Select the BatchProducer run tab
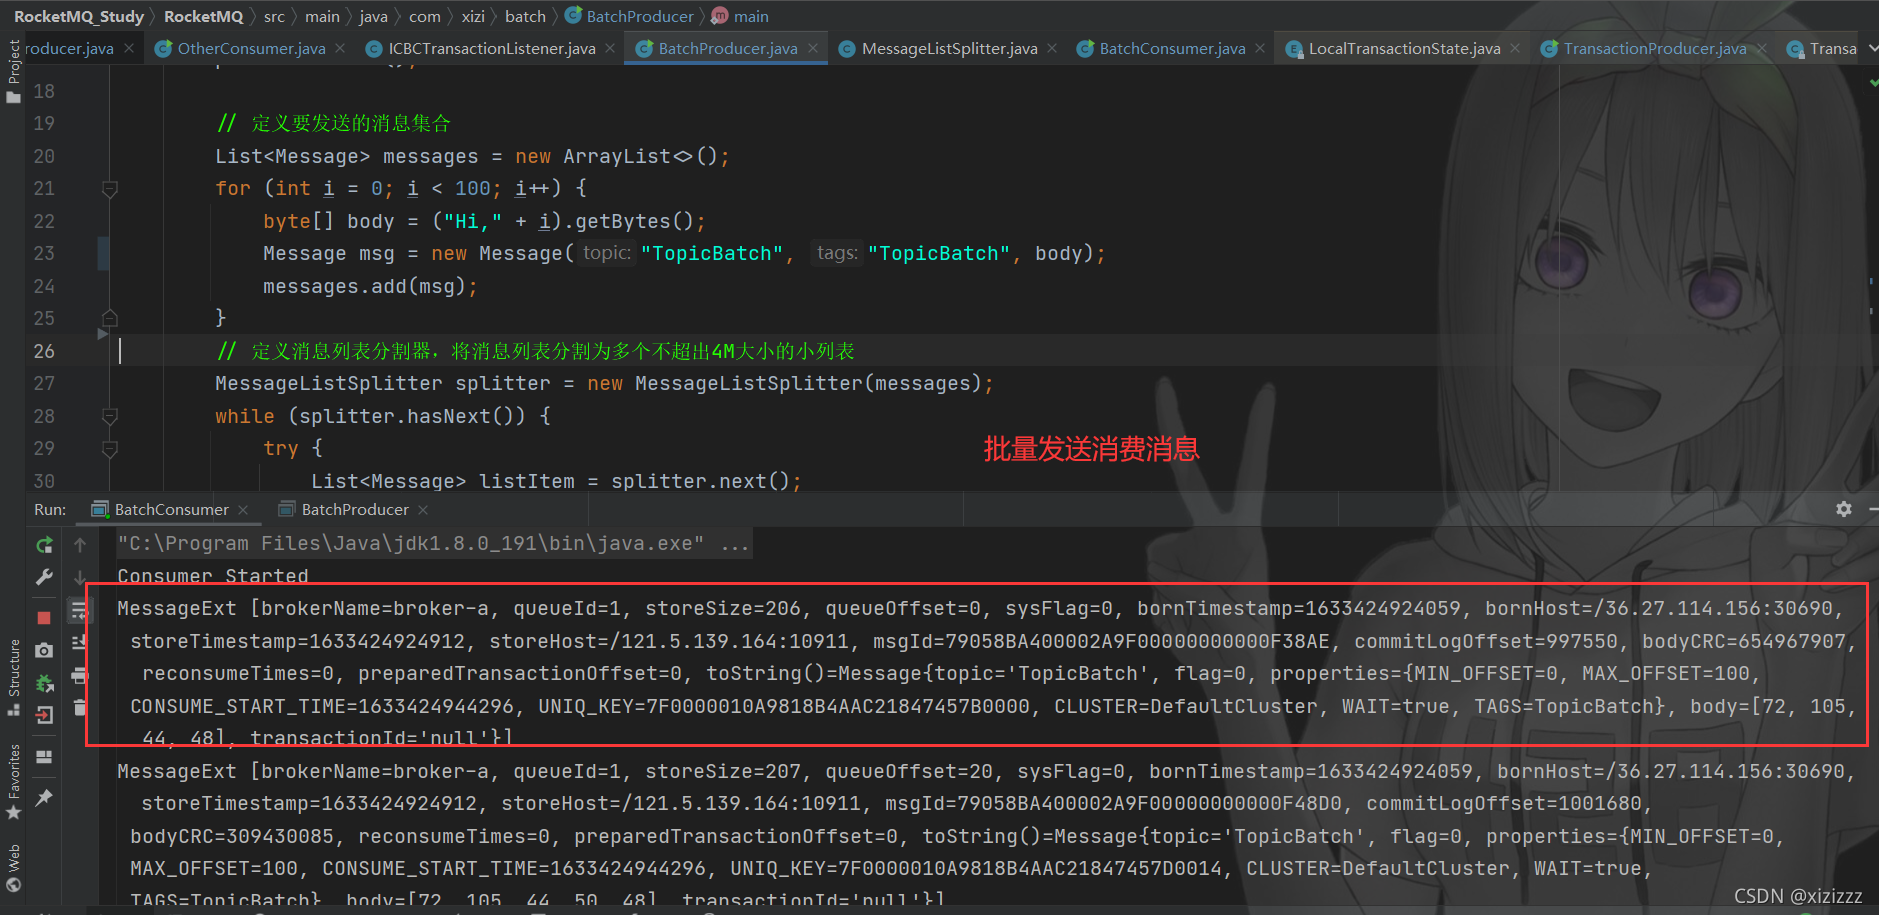The image size is (1879, 915). tap(355, 509)
